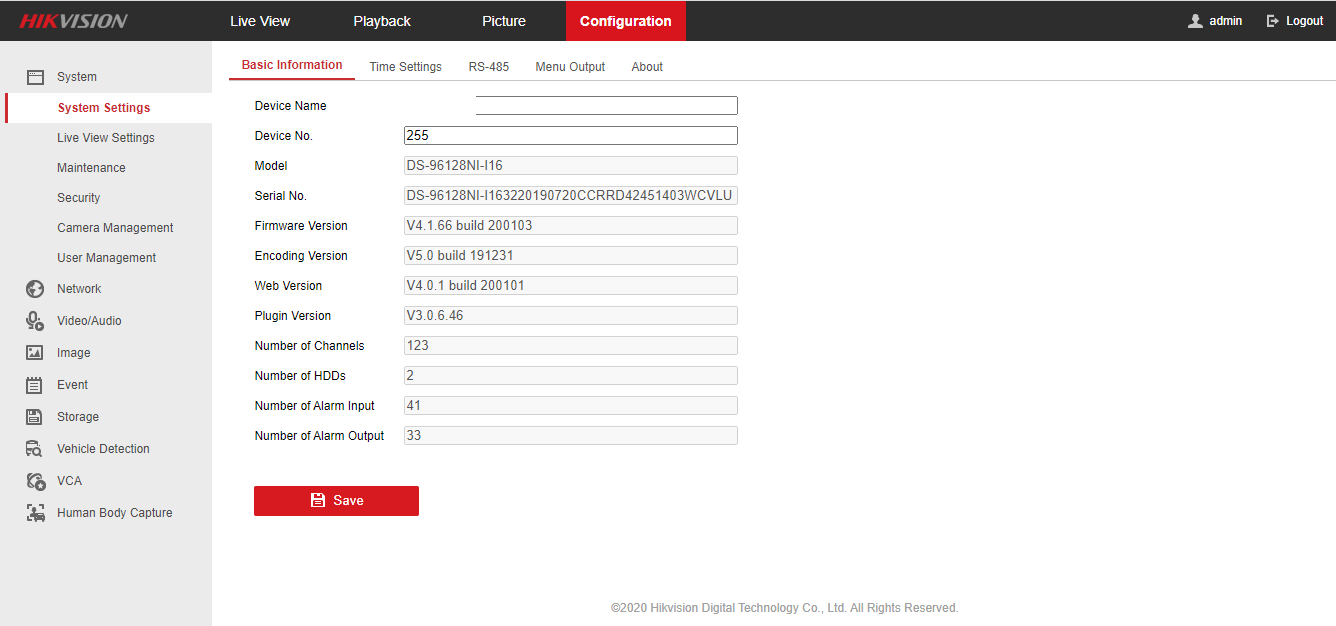Click the Human Body Capture icon
Viewport: 1336px width, 626px height.
(35, 513)
